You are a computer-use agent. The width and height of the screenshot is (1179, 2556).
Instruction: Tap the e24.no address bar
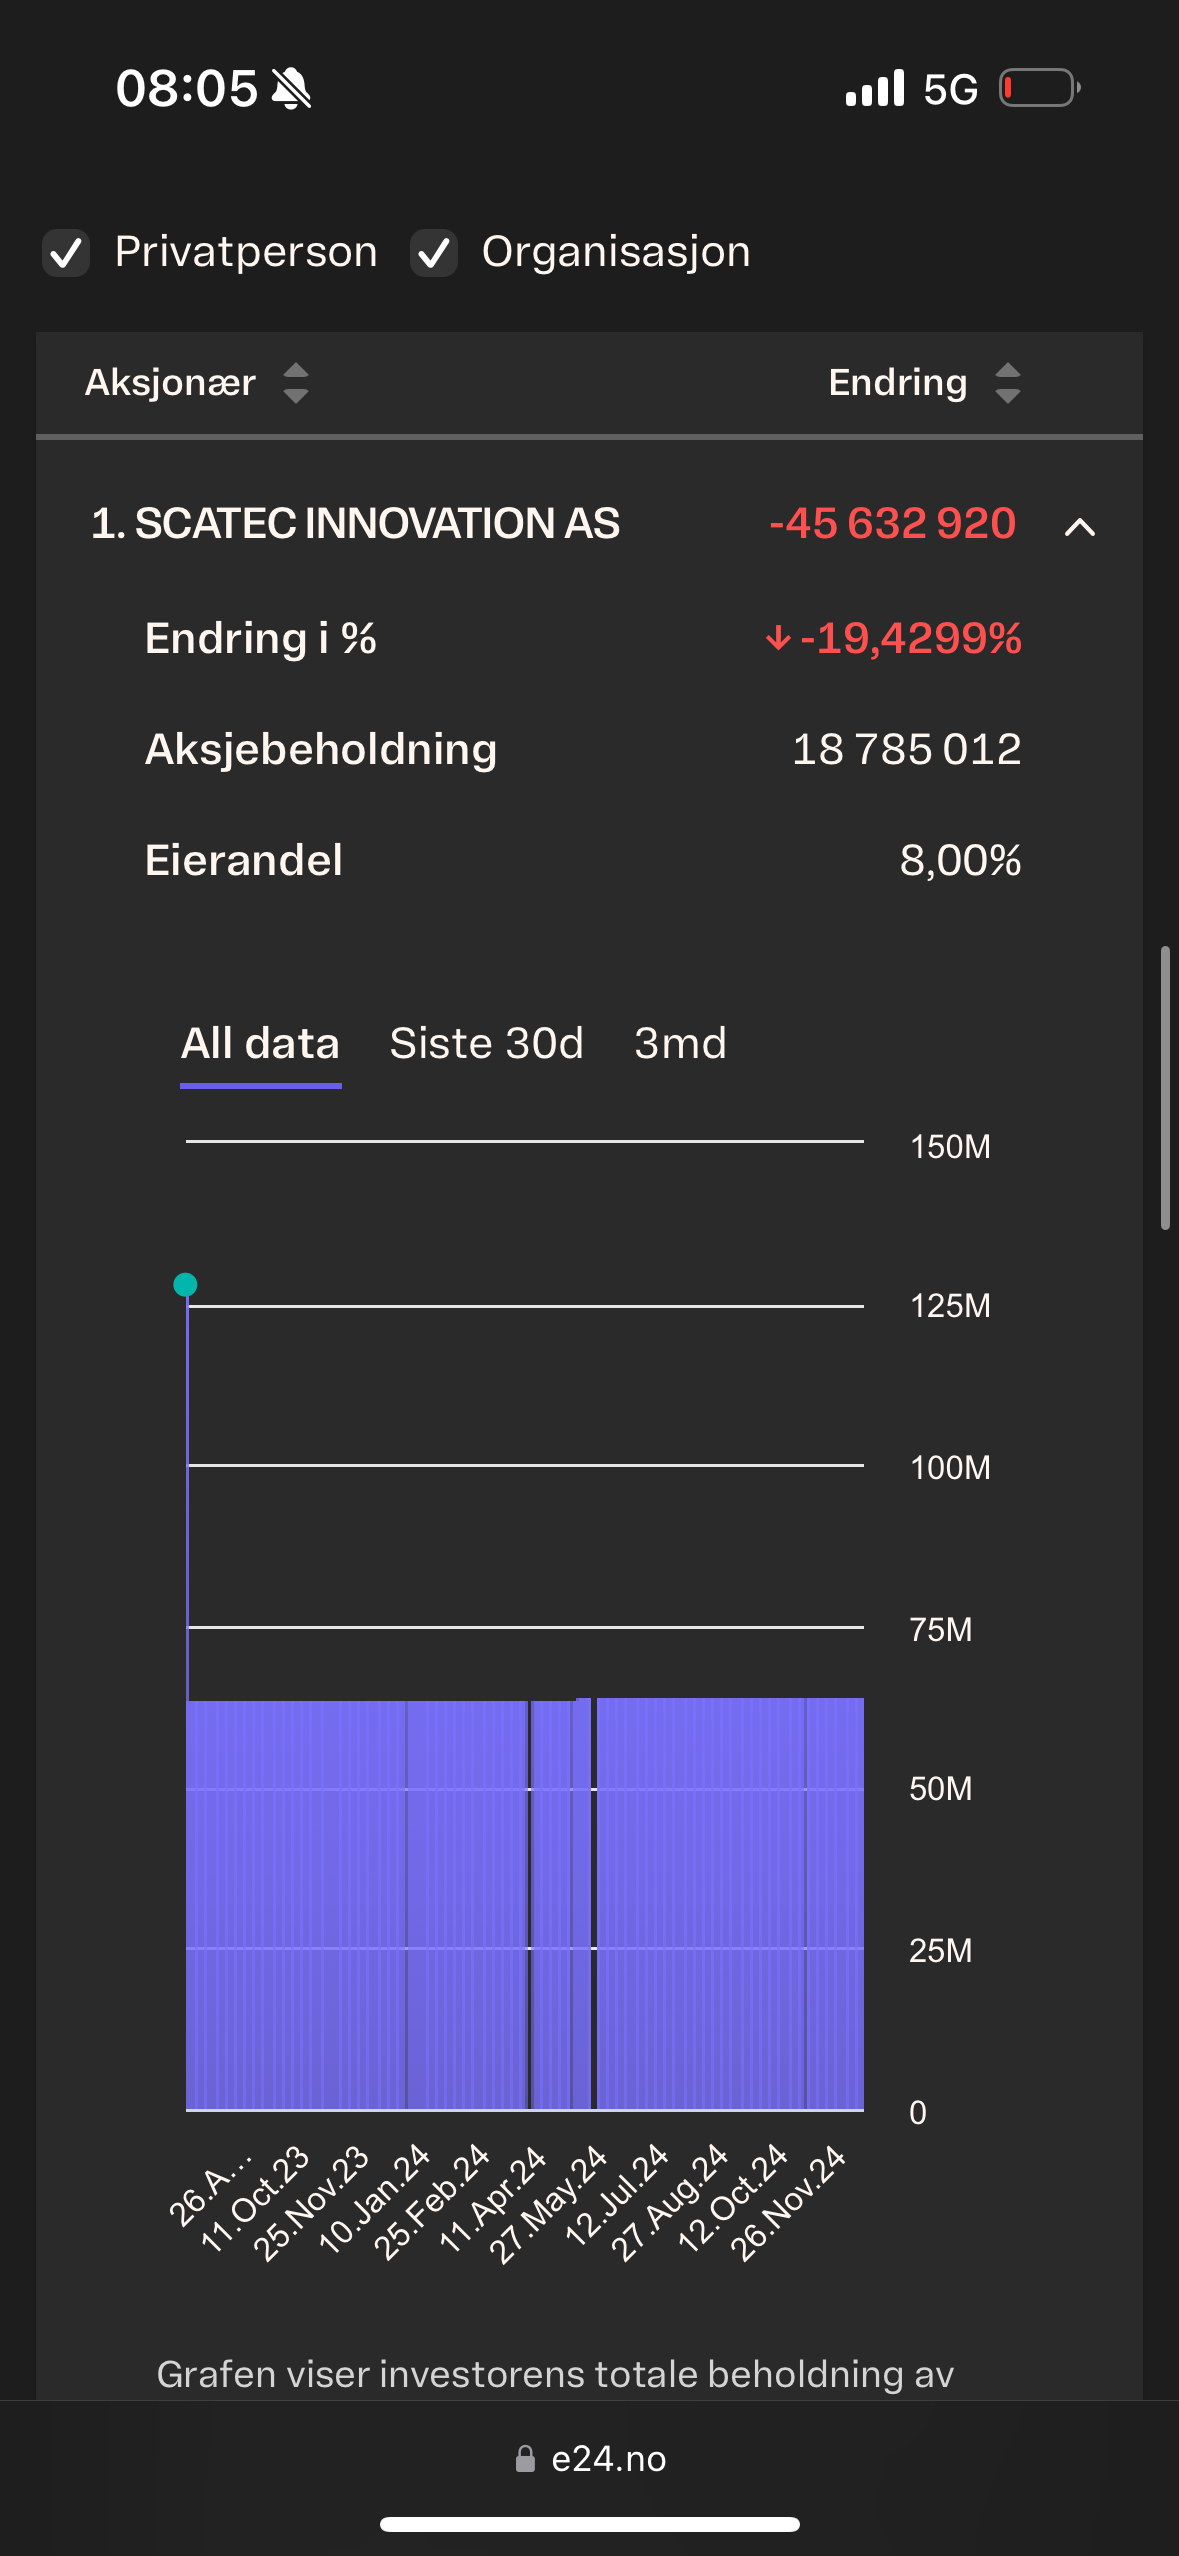(x=589, y=2459)
